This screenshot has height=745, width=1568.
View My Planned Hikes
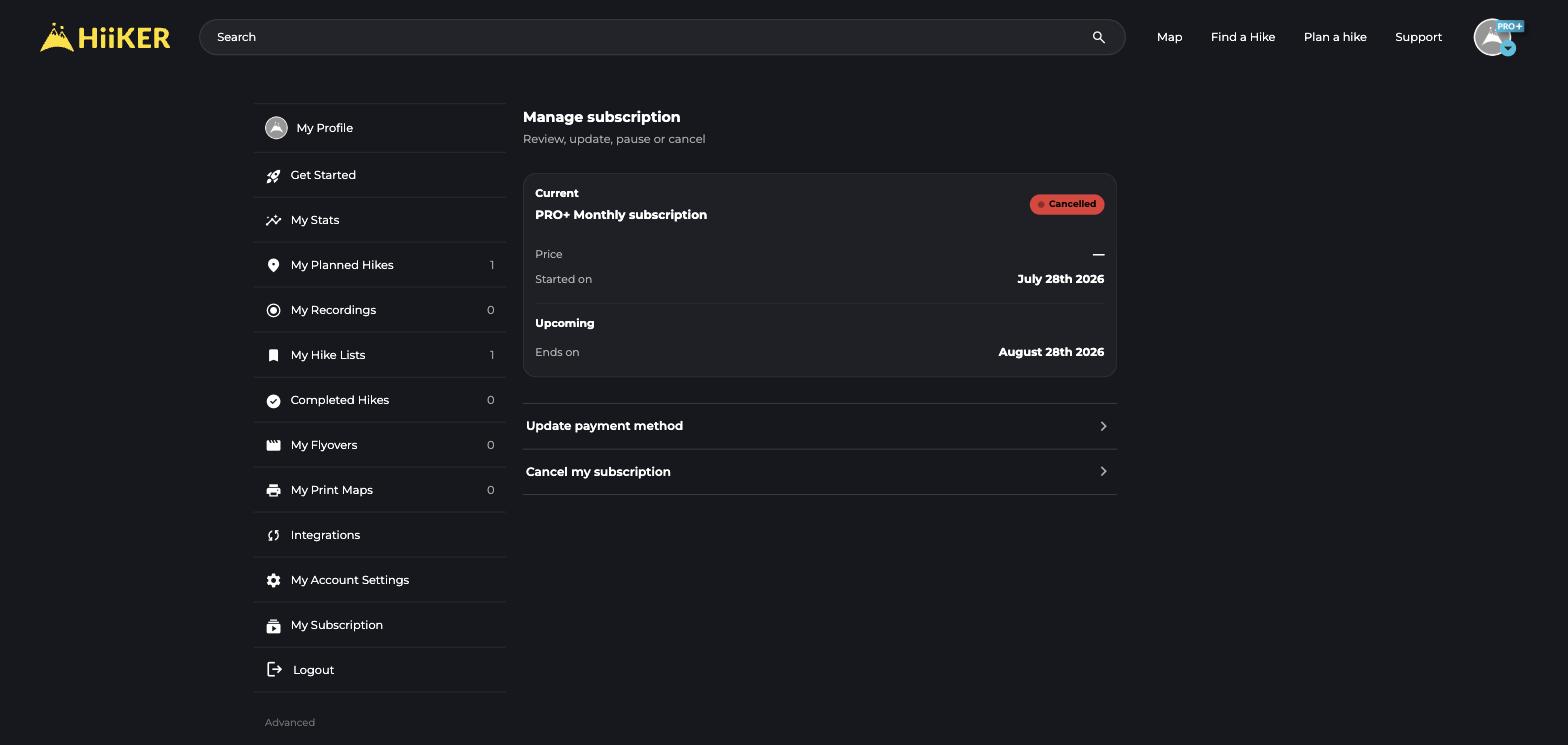[380, 265]
